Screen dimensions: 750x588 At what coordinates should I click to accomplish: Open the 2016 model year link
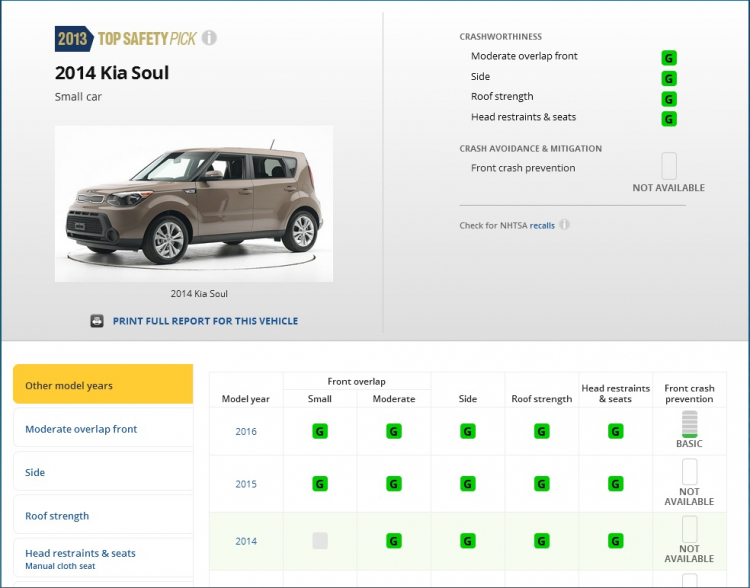[x=246, y=432]
